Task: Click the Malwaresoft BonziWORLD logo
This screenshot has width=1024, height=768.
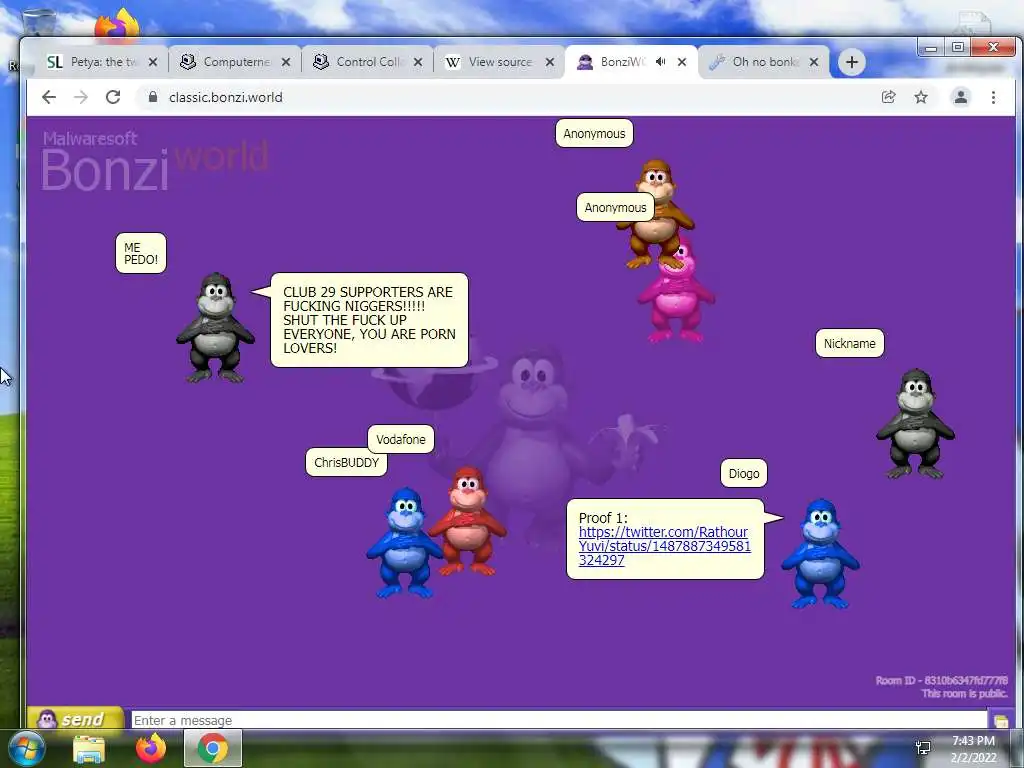Action: [x=154, y=161]
